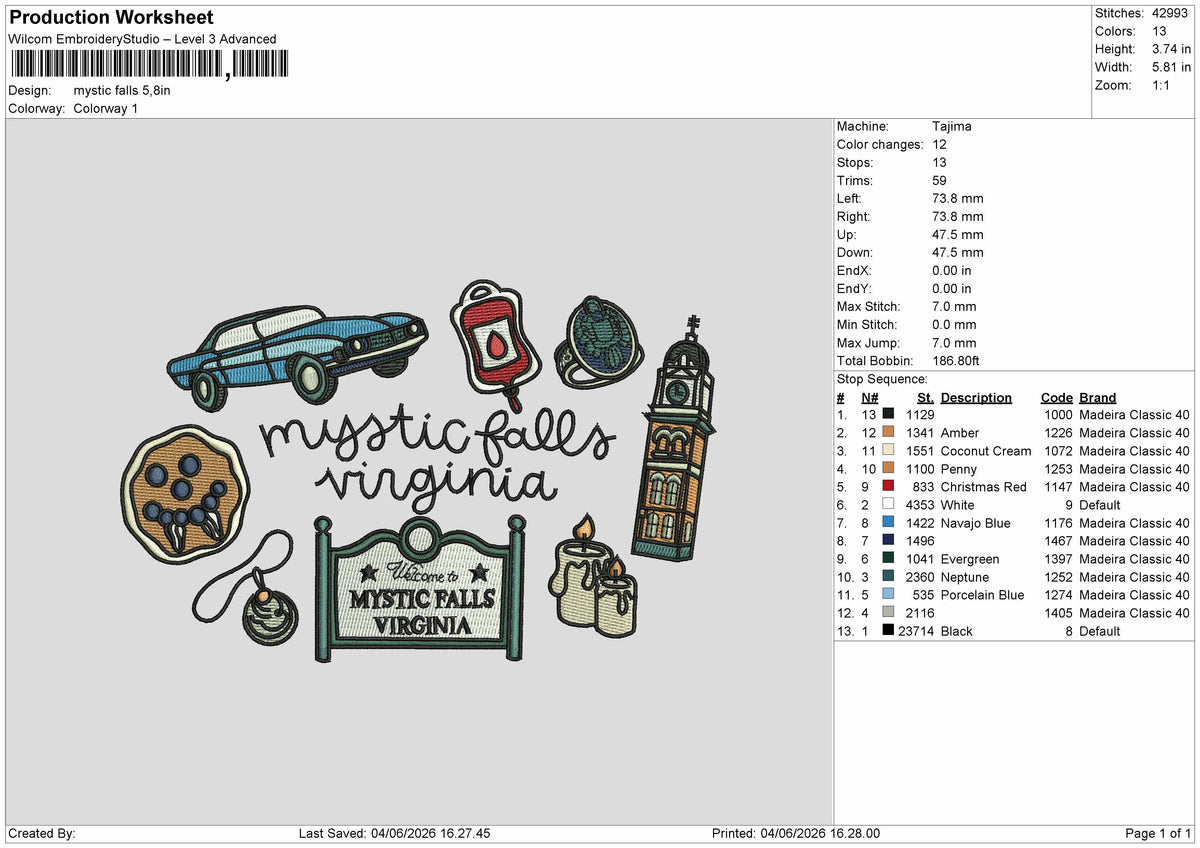Select the Christmas Red color swatch

888,487
